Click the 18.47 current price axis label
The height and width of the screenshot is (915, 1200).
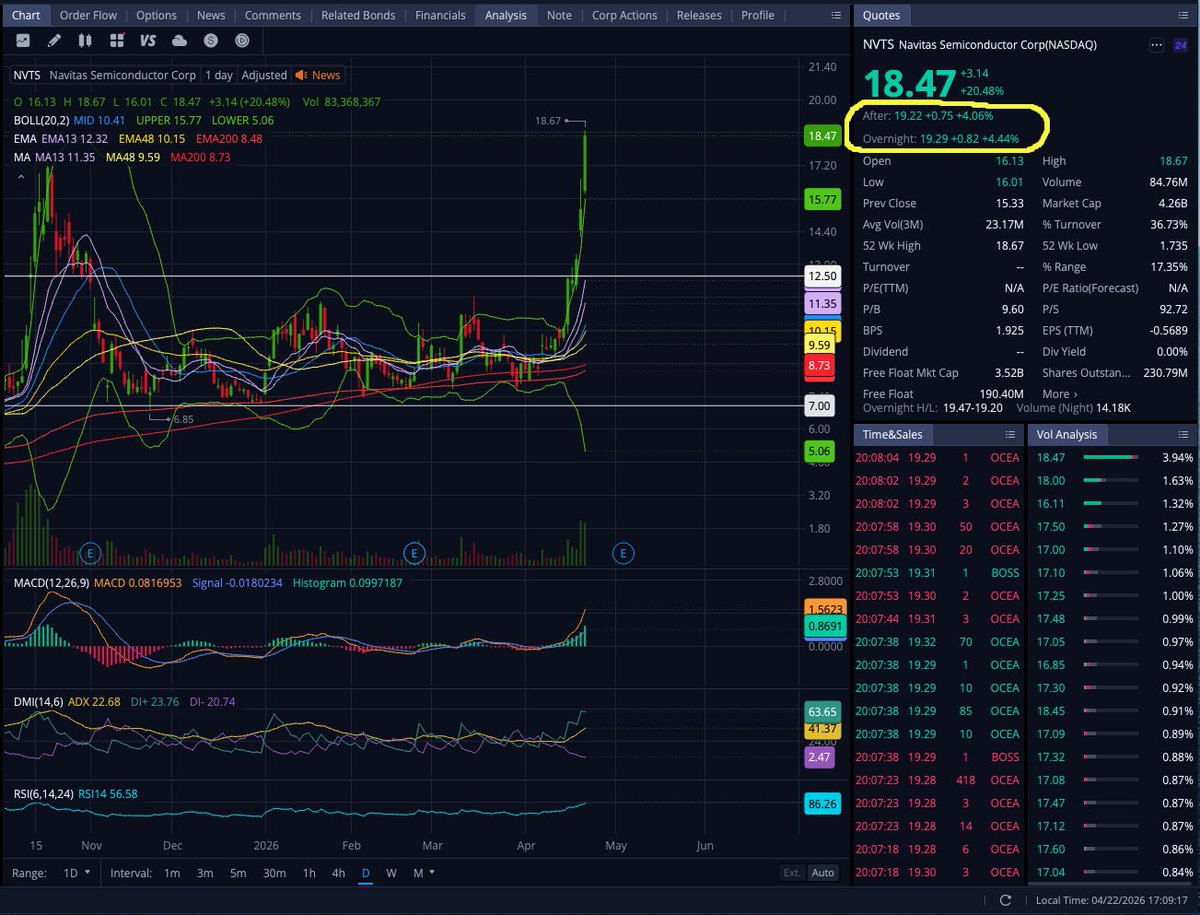pos(822,136)
